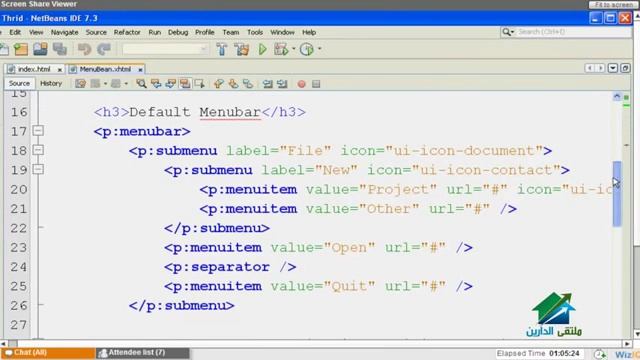Screen dimensions: 640x360
Task: Click the Profile Project clock icon
Action: (307, 49)
